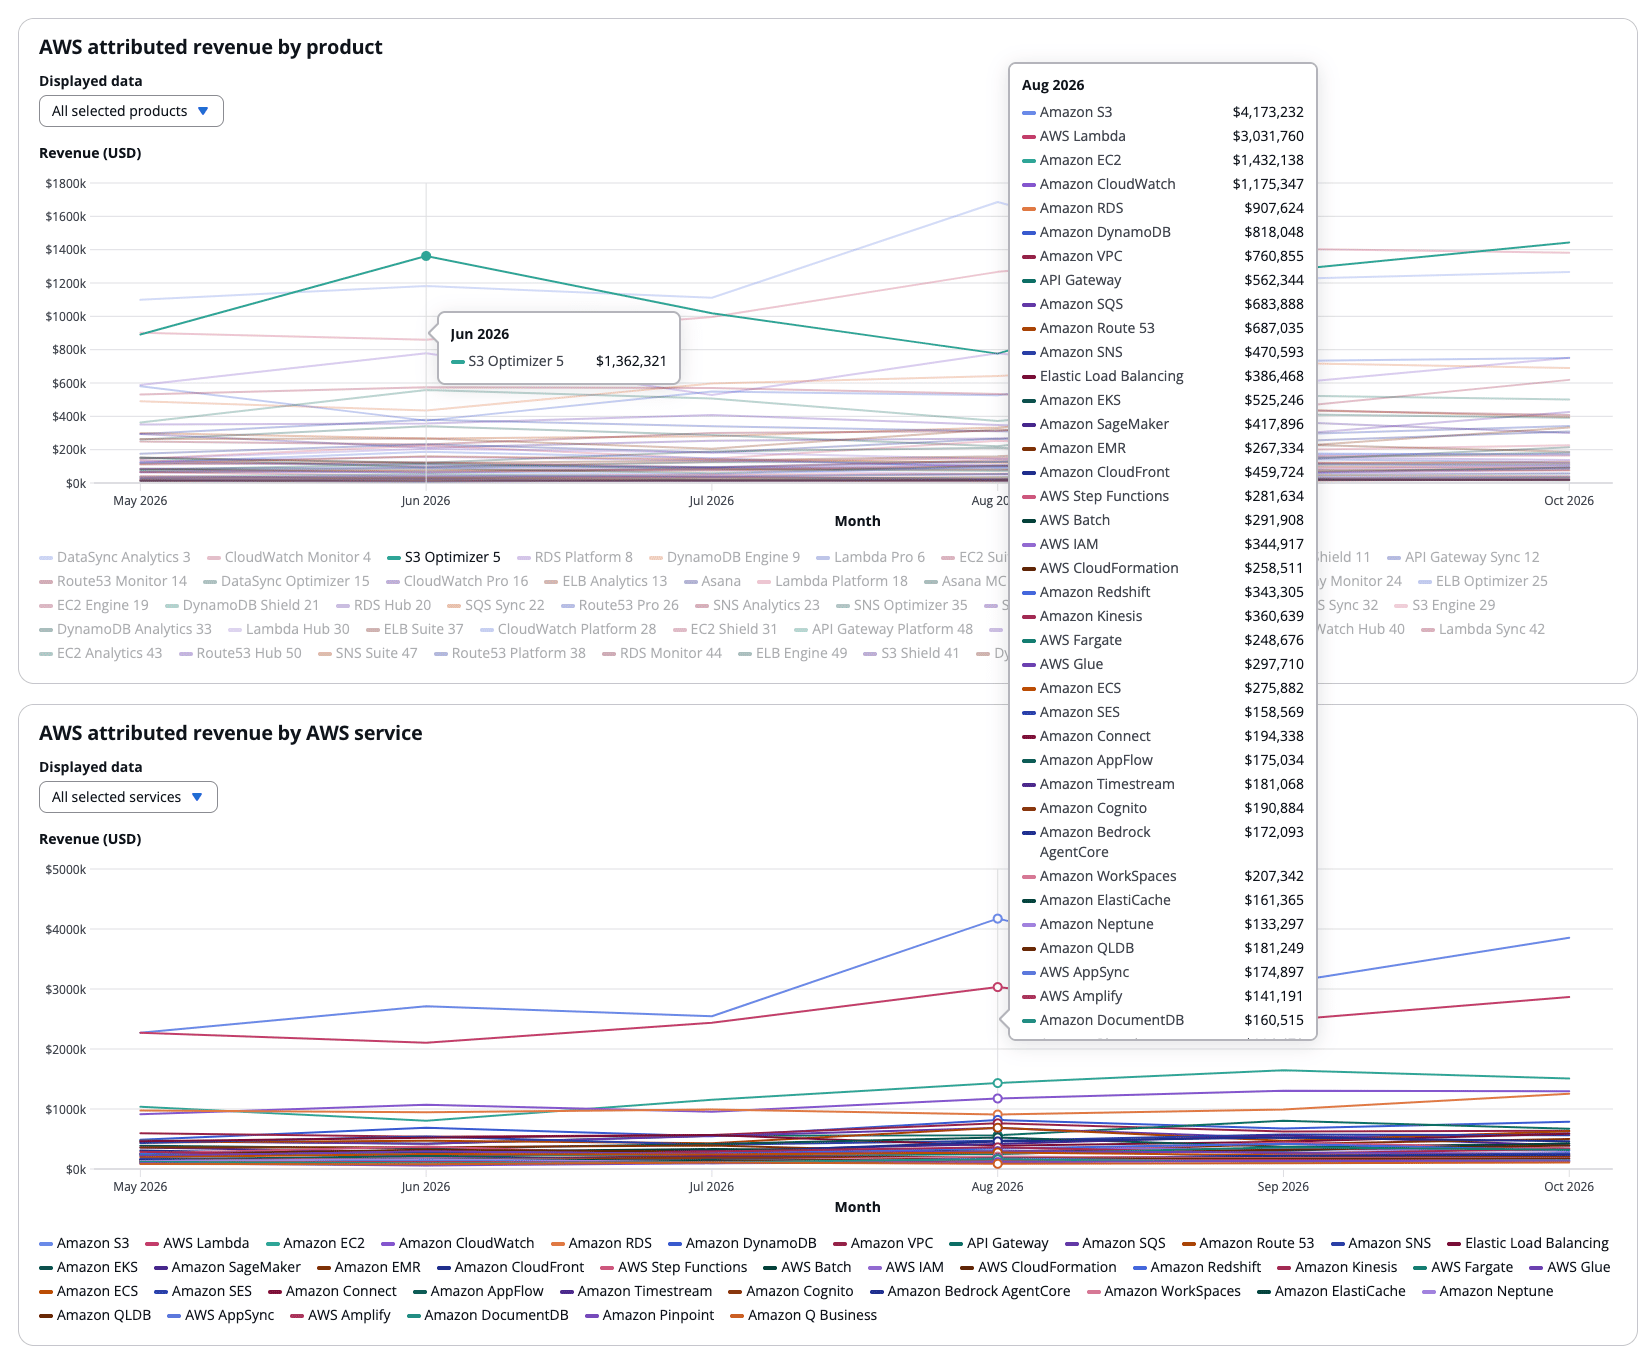The width and height of the screenshot is (1652, 1358).
Task: Click the Sep 2026 axis label in services chart
Action: tap(1283, 1186)
